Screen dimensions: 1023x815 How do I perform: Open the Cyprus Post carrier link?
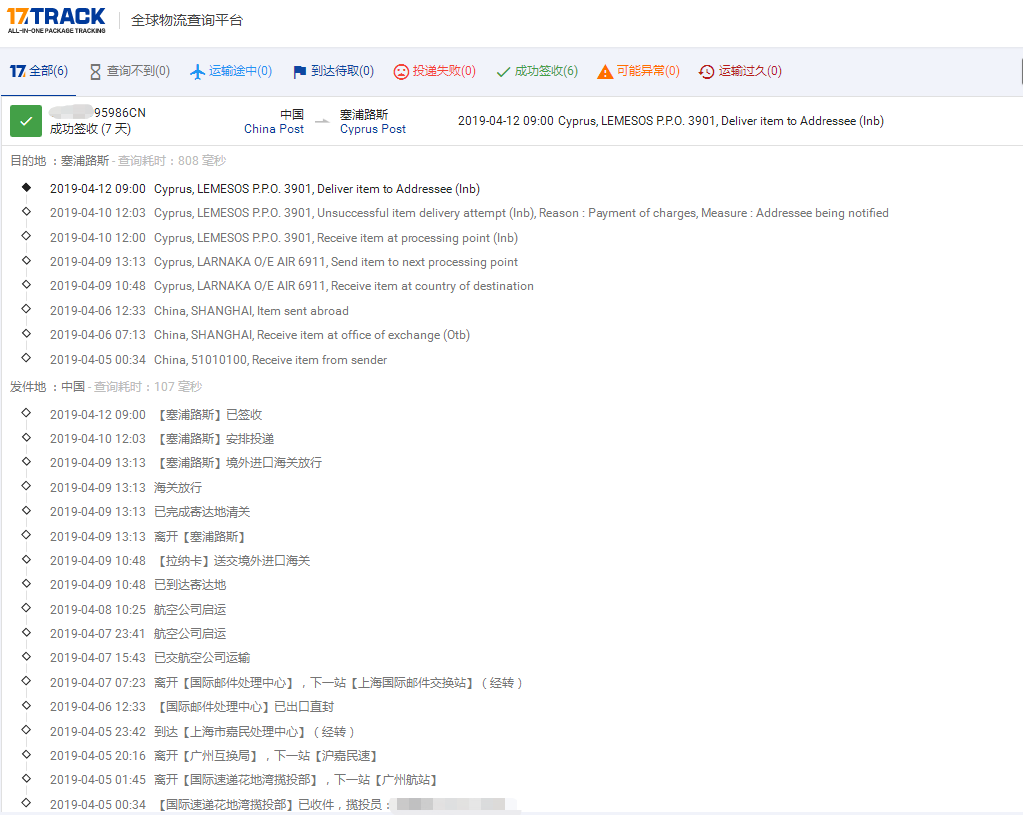pyautogui.click(x=371, y=129)
